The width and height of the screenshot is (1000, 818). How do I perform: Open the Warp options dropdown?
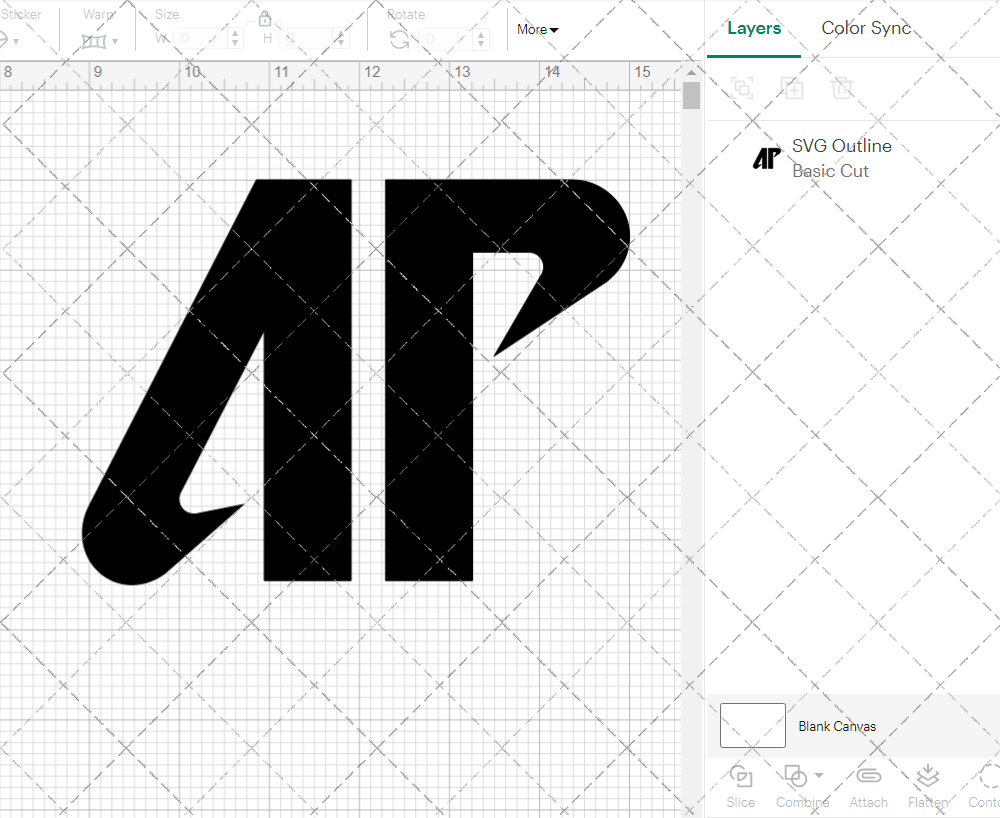(114, 42)
